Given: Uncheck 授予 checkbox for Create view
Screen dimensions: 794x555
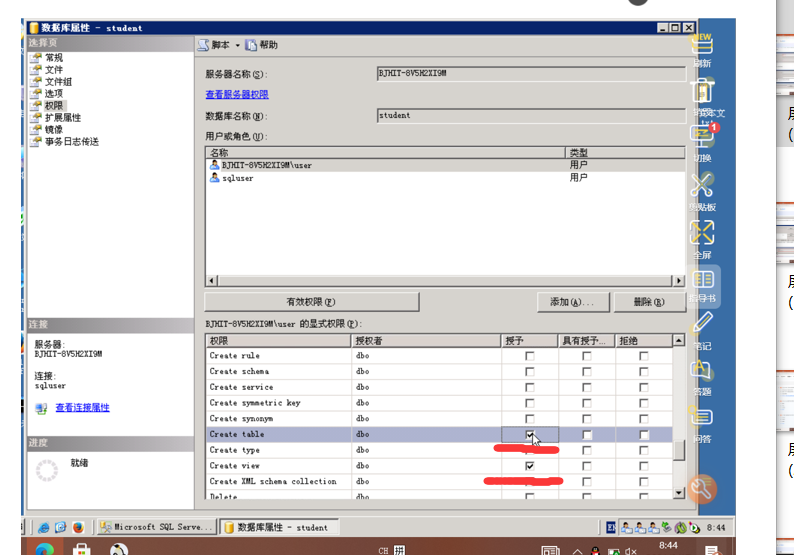Looking at the screenshot, I should [x=530, y=466].
